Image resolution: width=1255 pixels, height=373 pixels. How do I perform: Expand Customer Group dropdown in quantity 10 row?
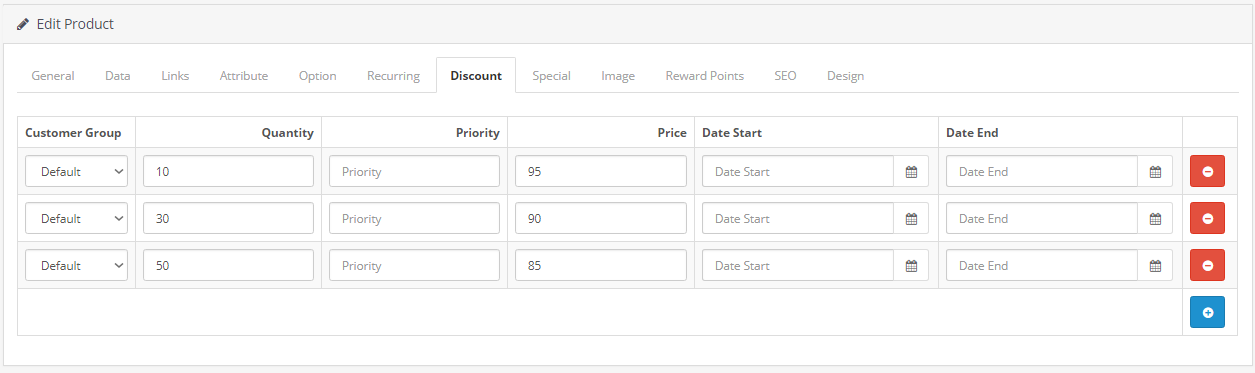76,171
